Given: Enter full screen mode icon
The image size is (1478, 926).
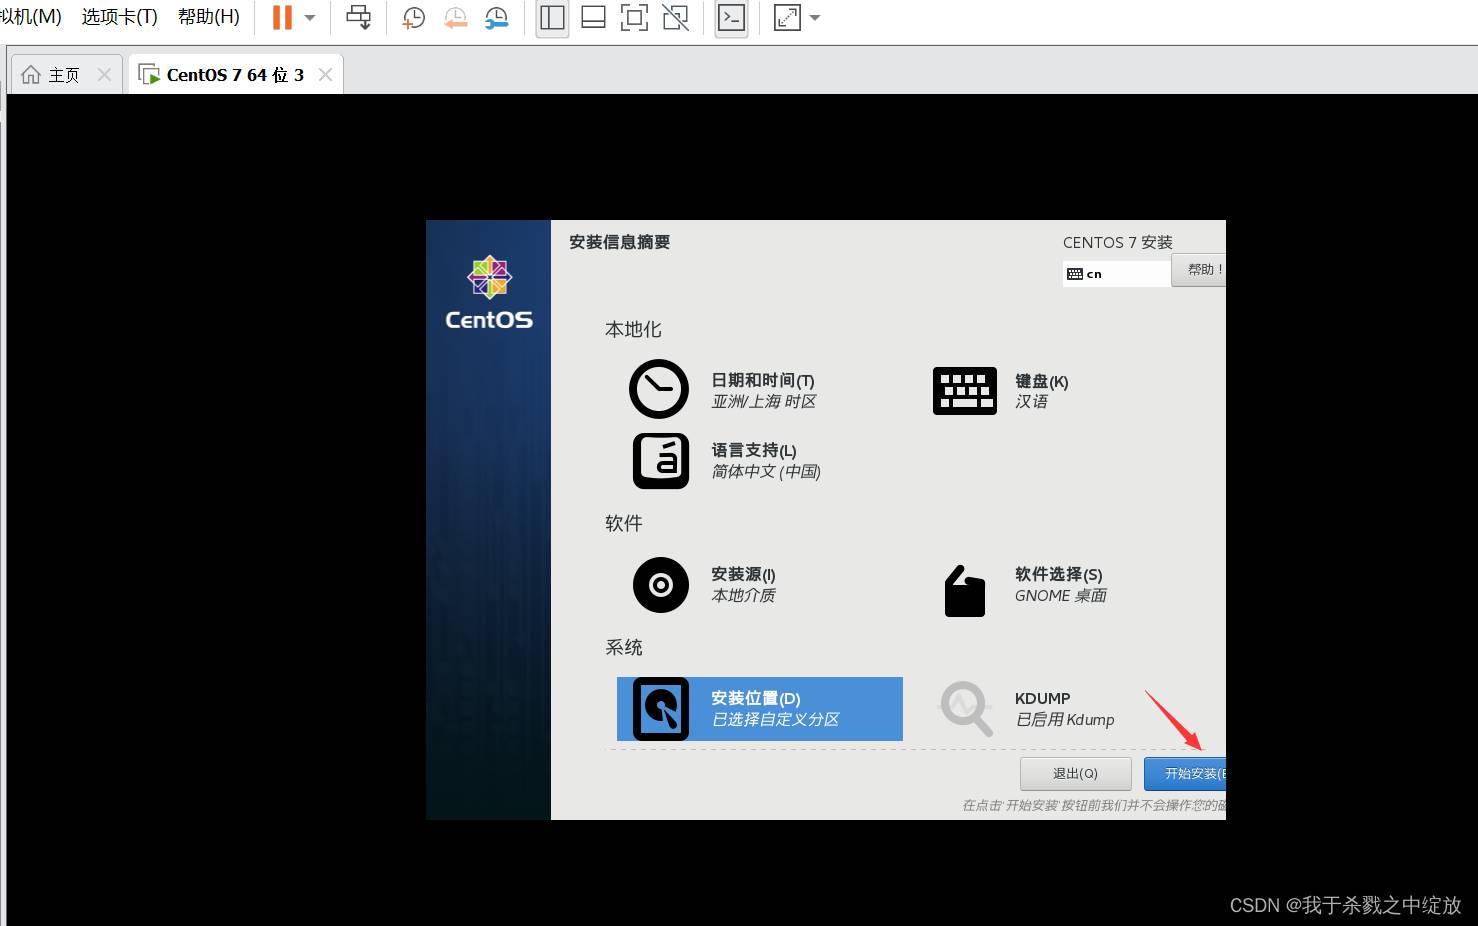Looking at the screenshot, I should [x=634, y=18].
